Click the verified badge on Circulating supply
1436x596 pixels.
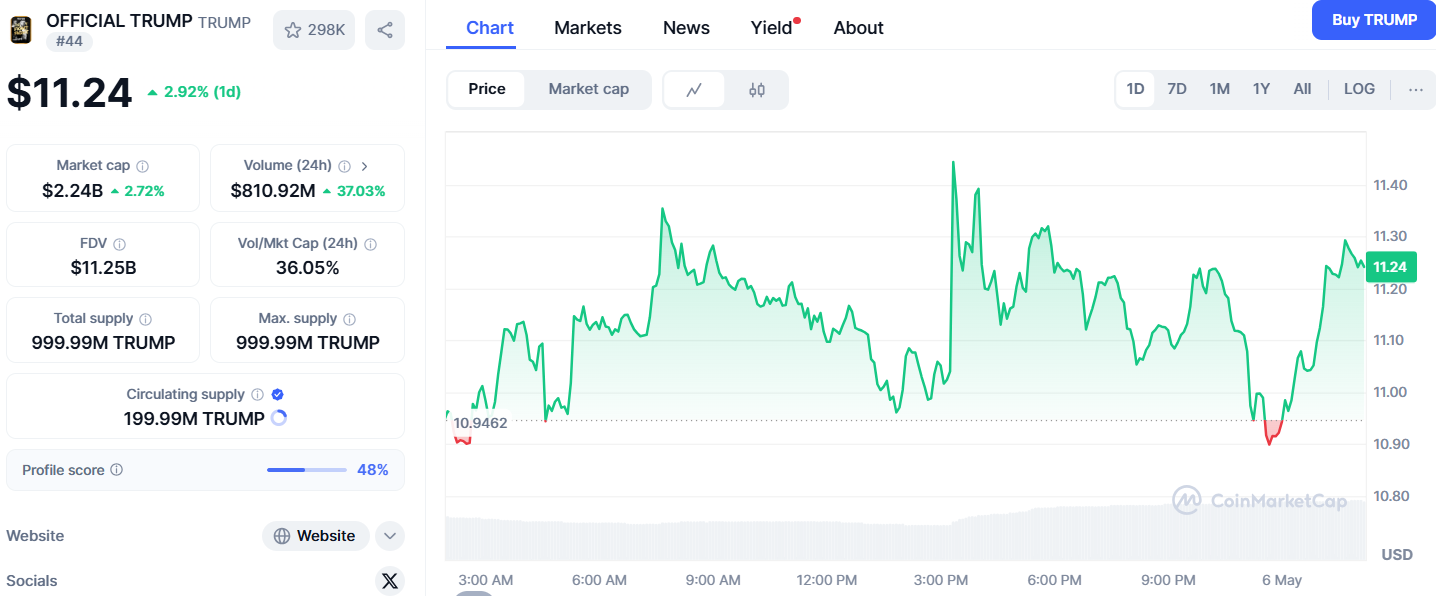tap(277, 395)
